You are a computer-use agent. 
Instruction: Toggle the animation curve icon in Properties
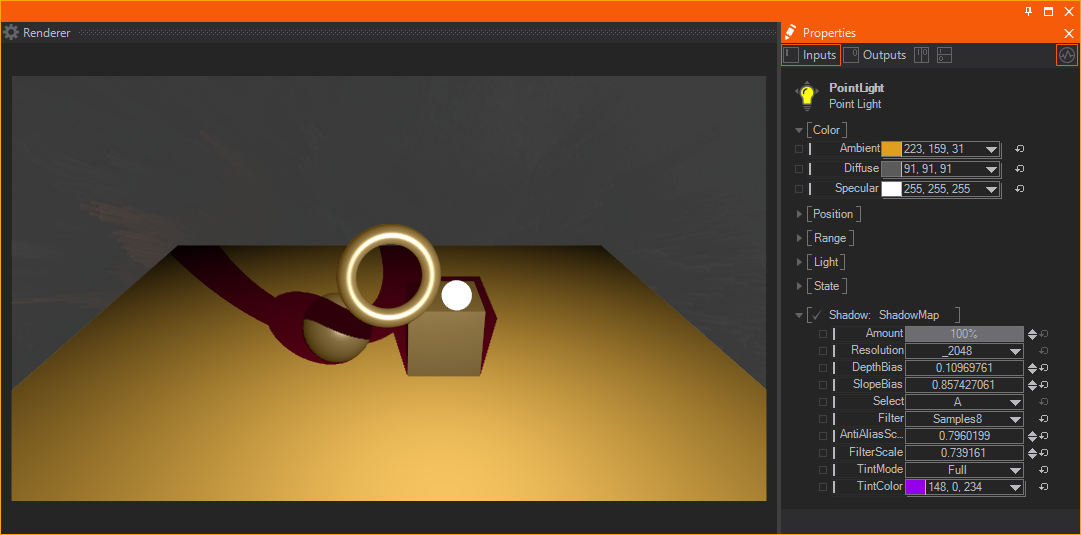click(1067, 56)
